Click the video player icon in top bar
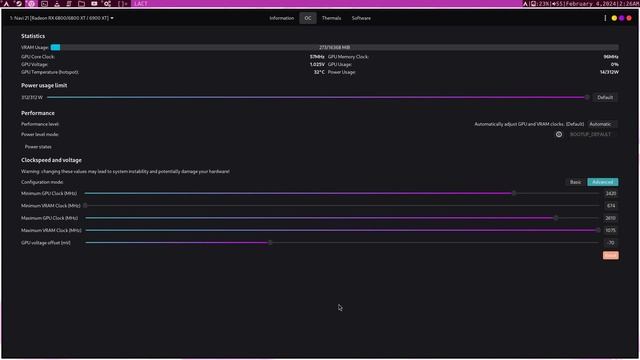 (94, 4)
